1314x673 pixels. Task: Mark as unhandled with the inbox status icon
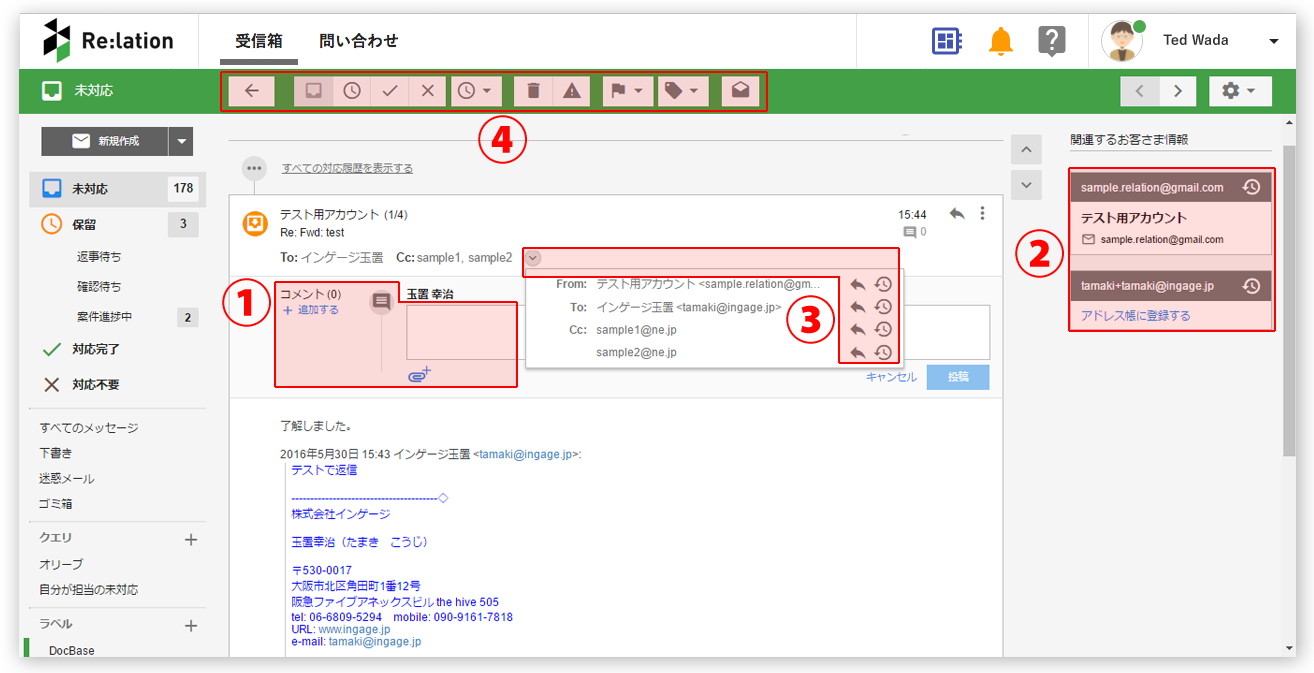coord(314,90)
